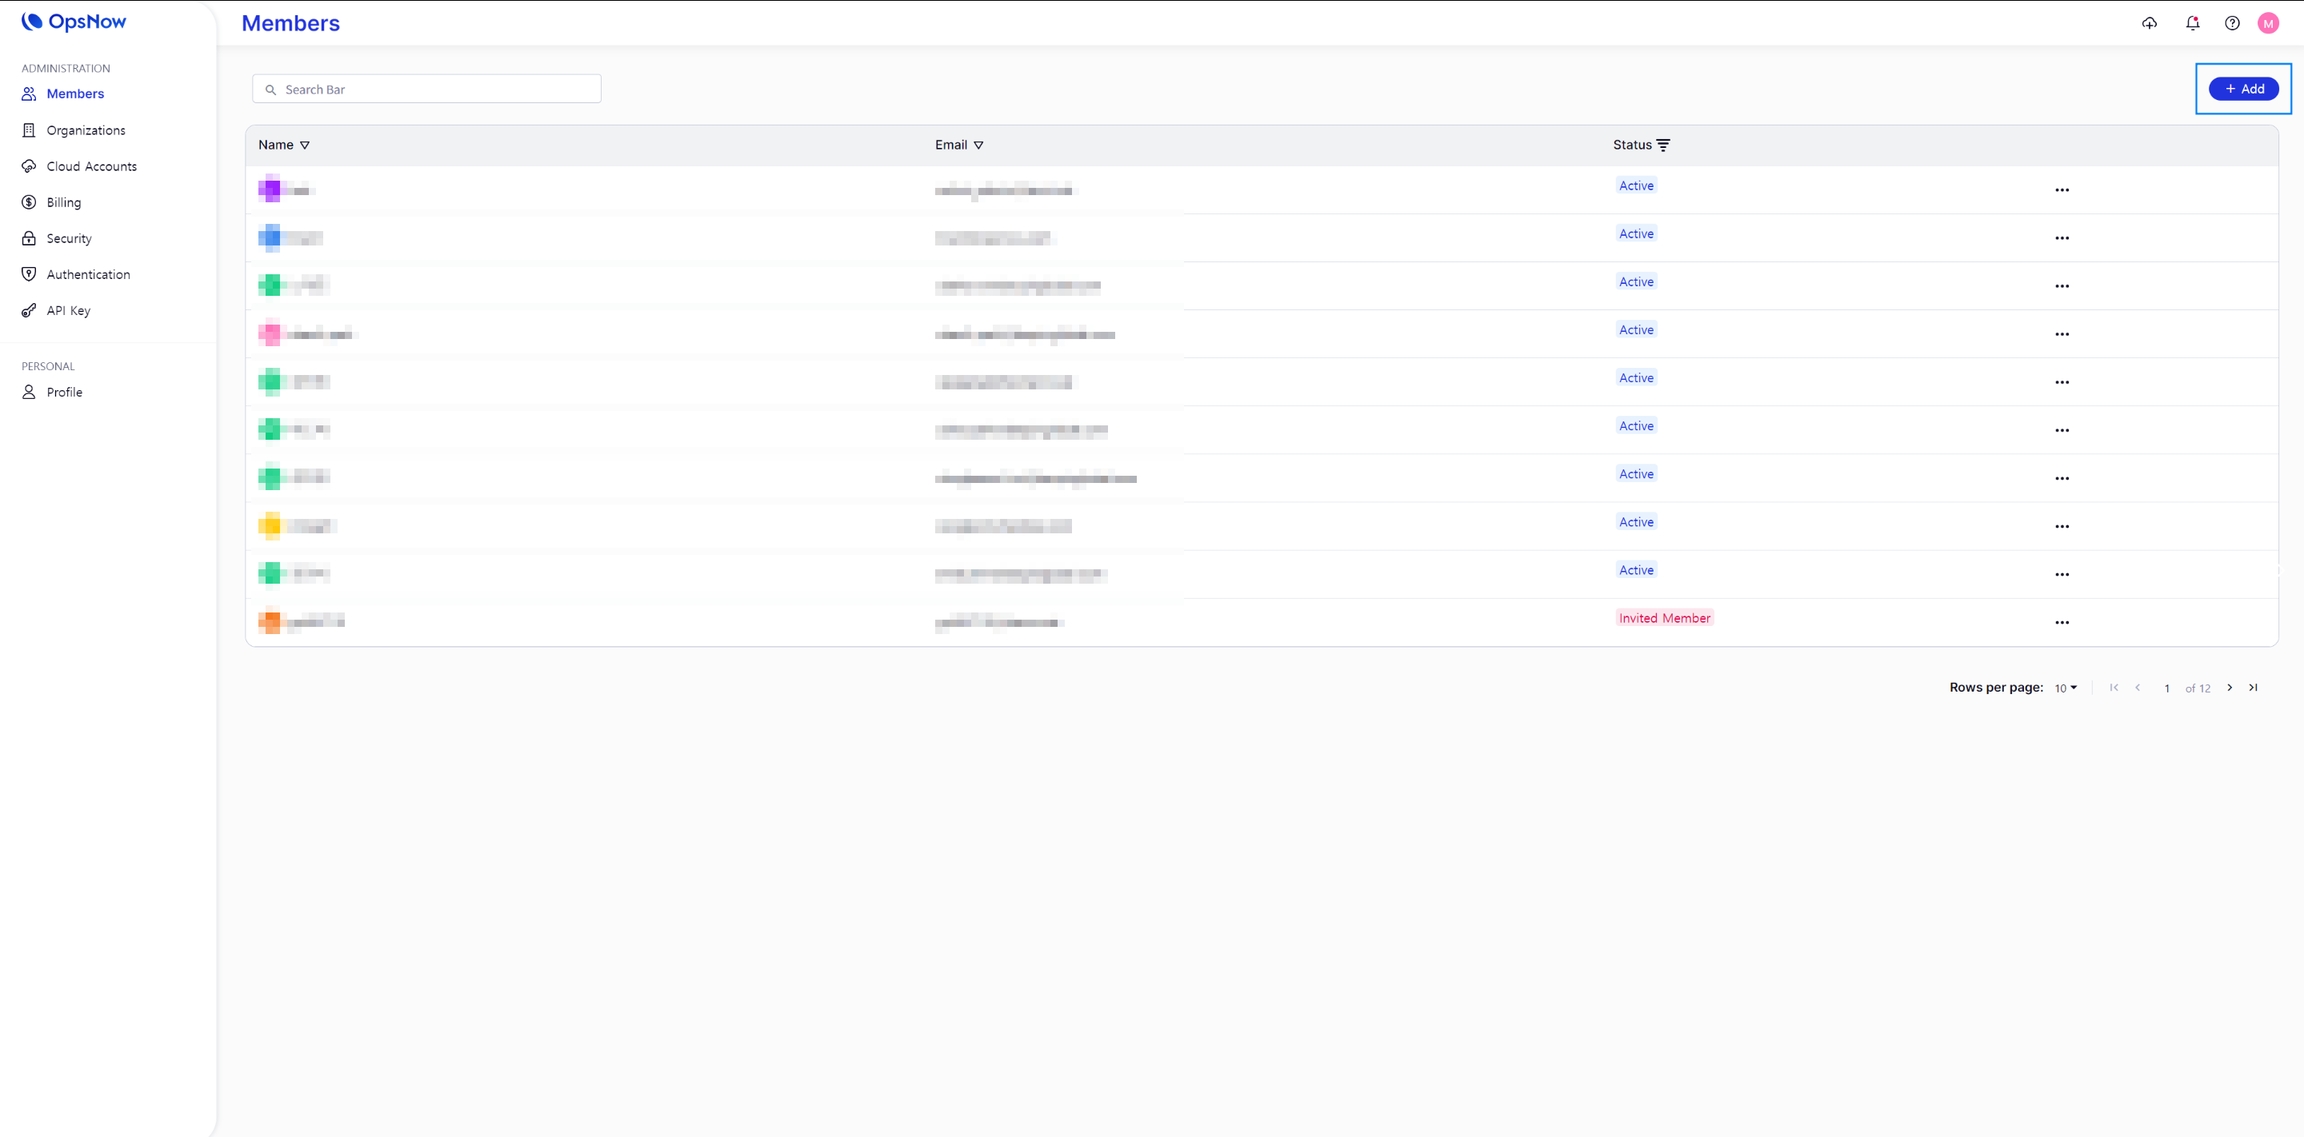Click the cloud upload icon in header
The height and width of the screenshot is (1137, 2304).
(x=2149, y=23)
